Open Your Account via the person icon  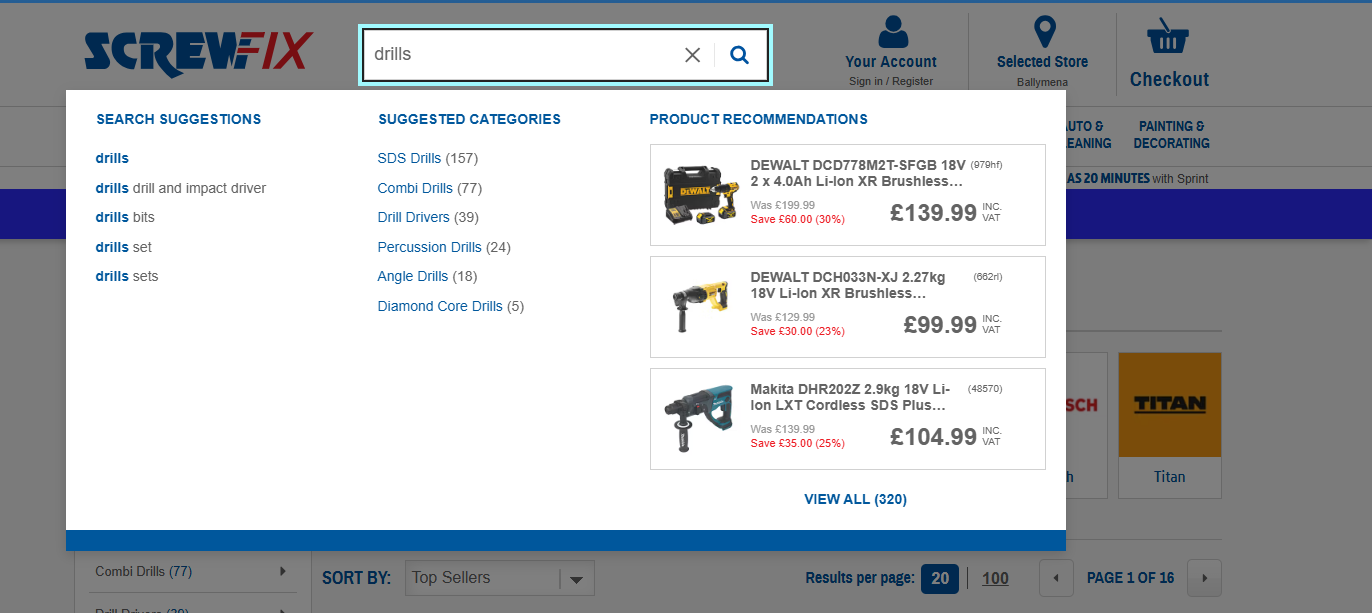tap(890, 31)
